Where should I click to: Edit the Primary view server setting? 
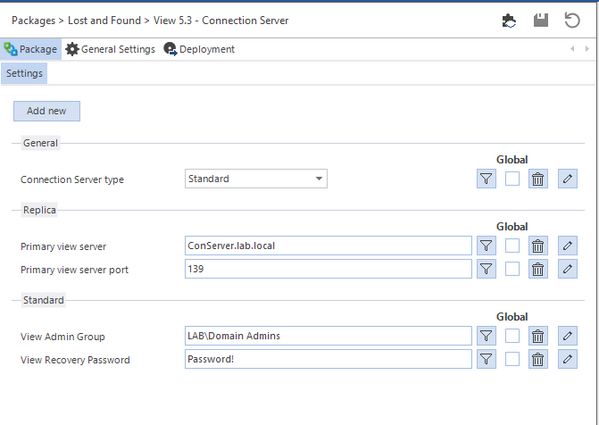567,246
